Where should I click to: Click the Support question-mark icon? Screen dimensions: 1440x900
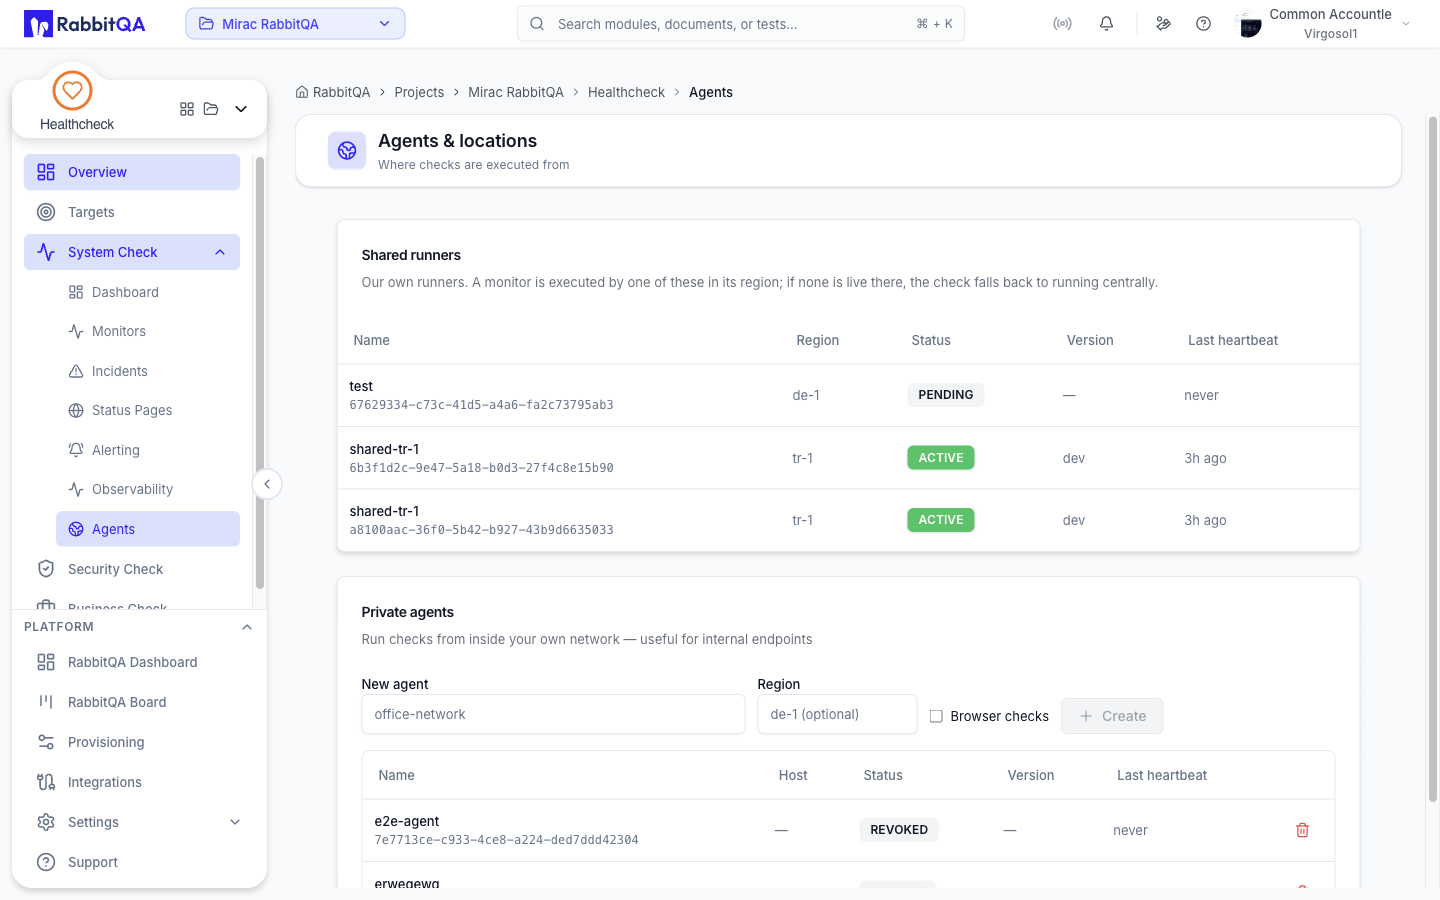(x=46, y=862)
